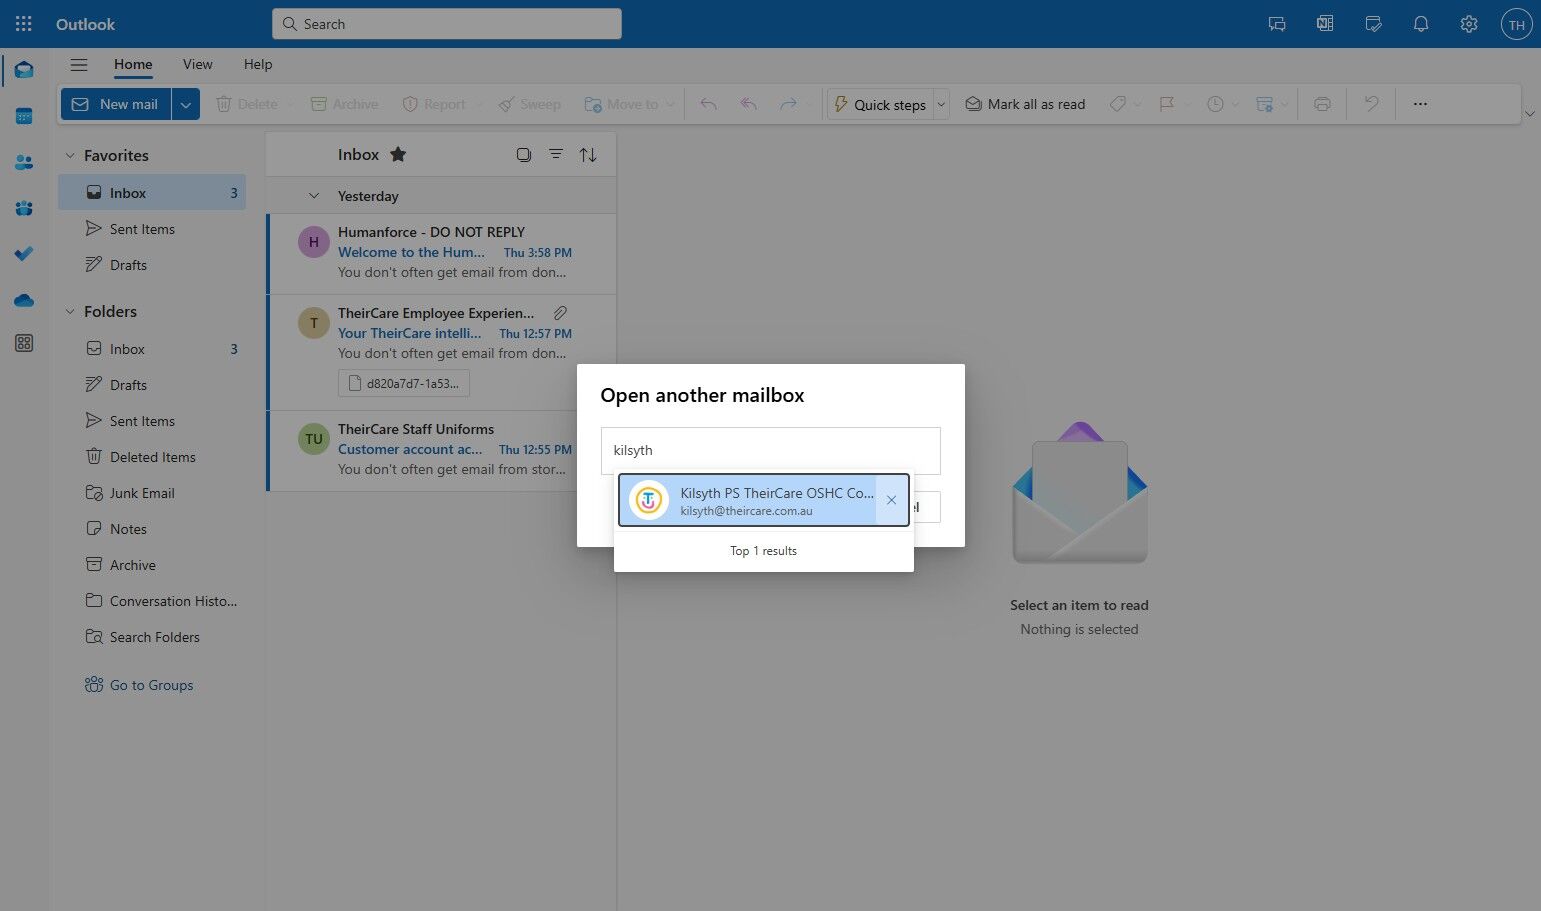Open the Archive folder
Viewport: 1541px width, 911px height.
pos(152,565)
